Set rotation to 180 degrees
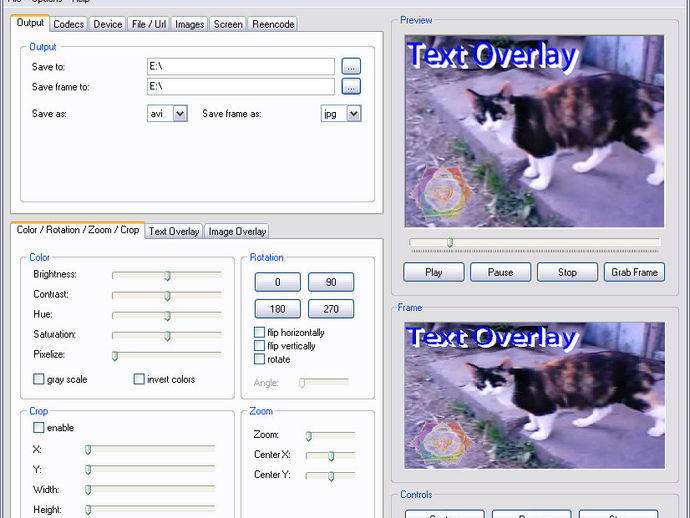Viewport: 690px width, 518px height. pos(278,309)
